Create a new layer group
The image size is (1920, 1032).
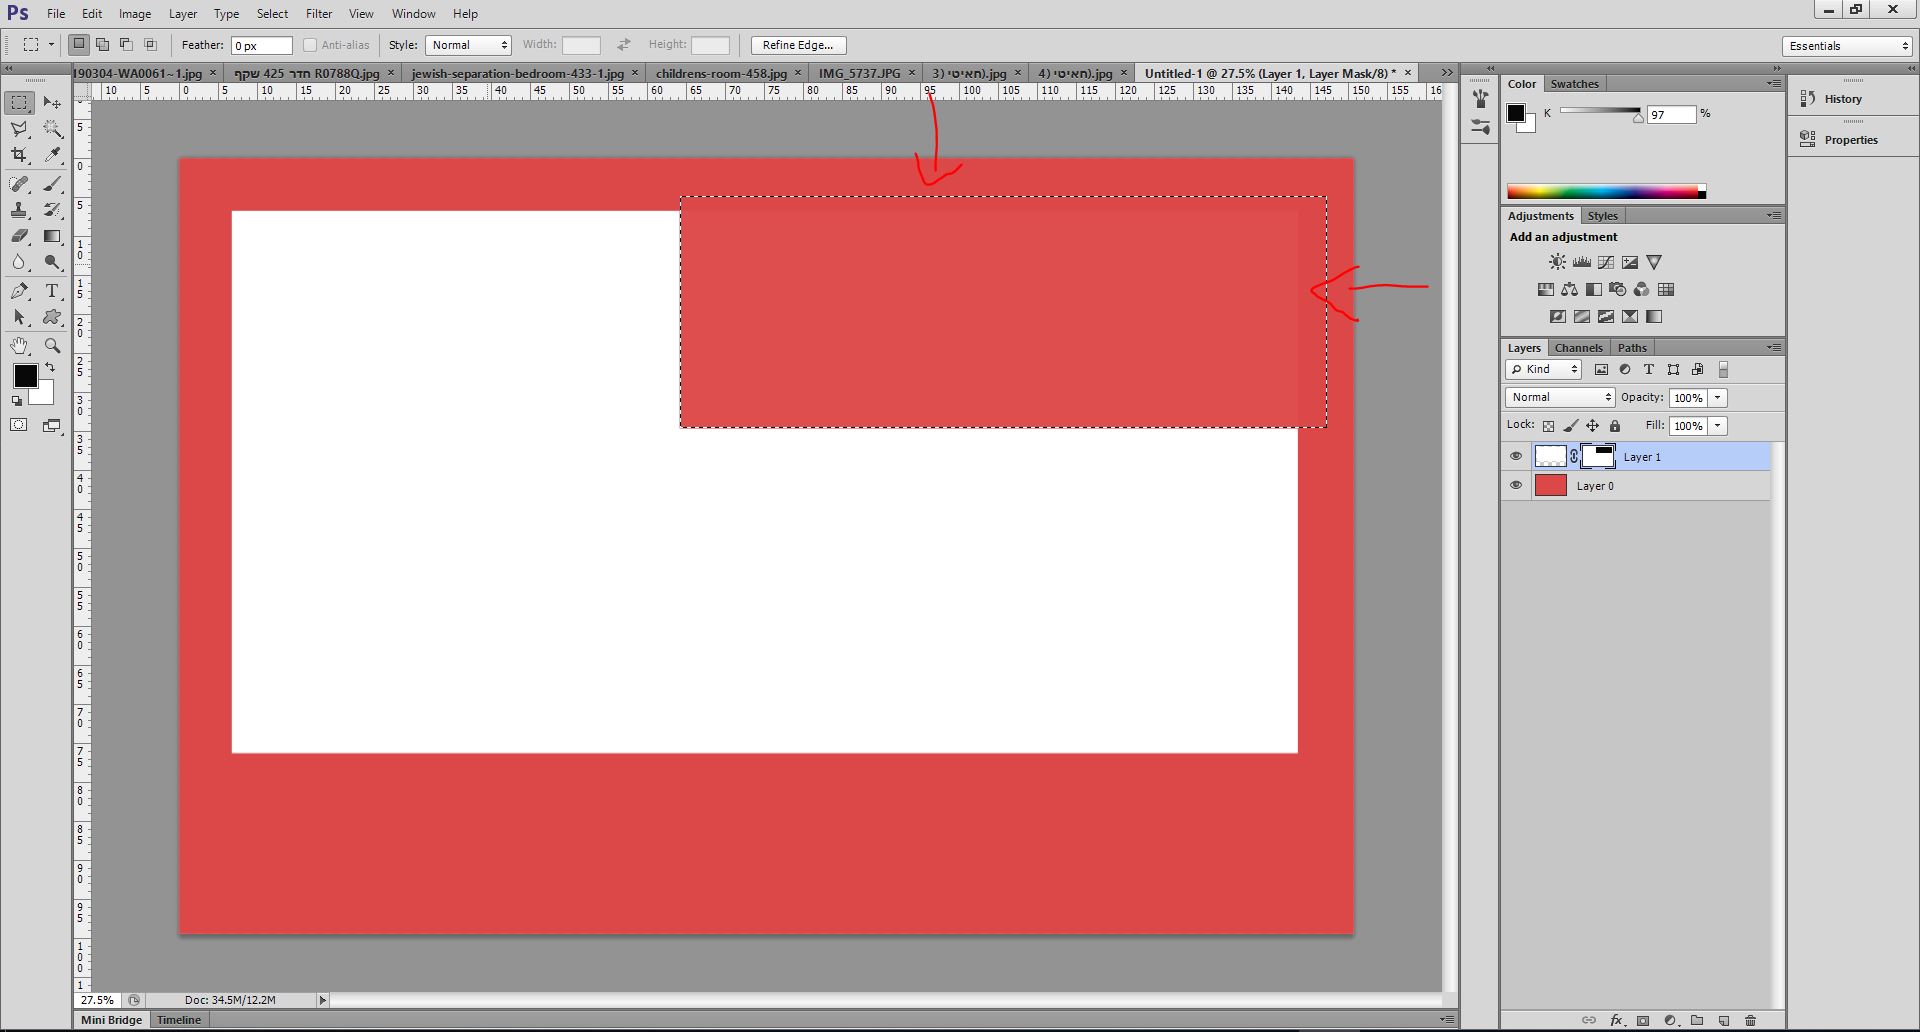pos(1697,1021)
